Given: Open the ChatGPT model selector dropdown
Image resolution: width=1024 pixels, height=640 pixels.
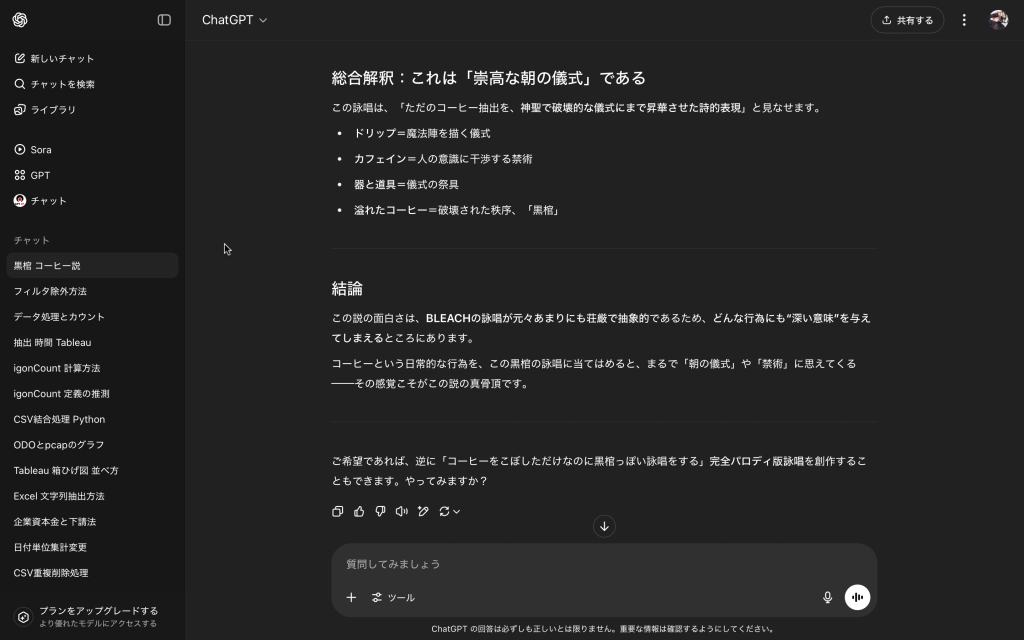Looking at the screenshot, I should tap(235, 20).
